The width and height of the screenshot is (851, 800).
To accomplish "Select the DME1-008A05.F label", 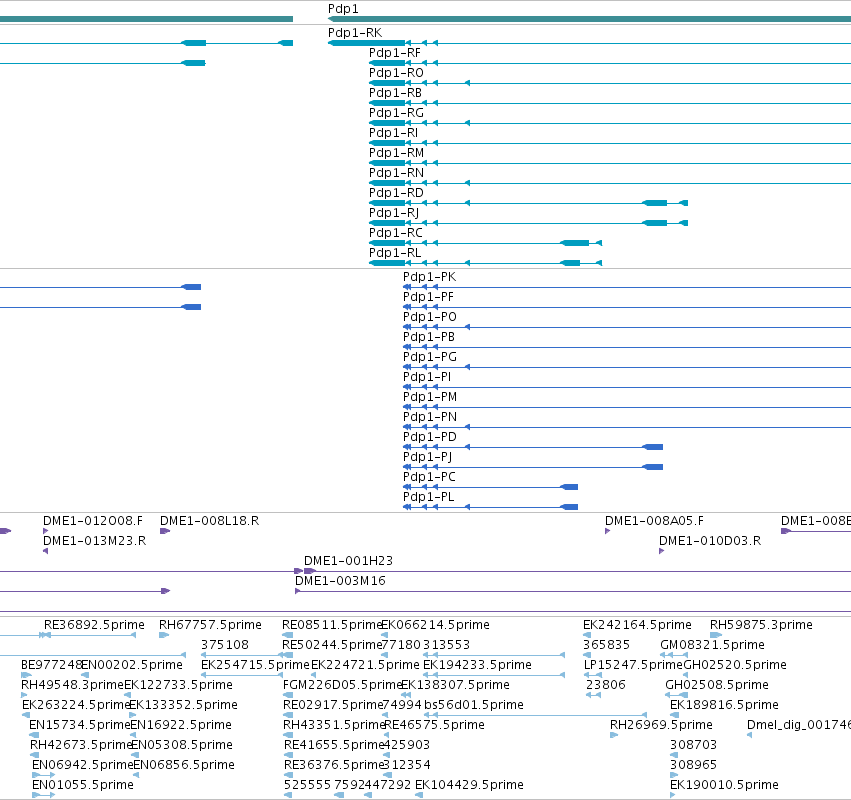I will click(655, 521).
